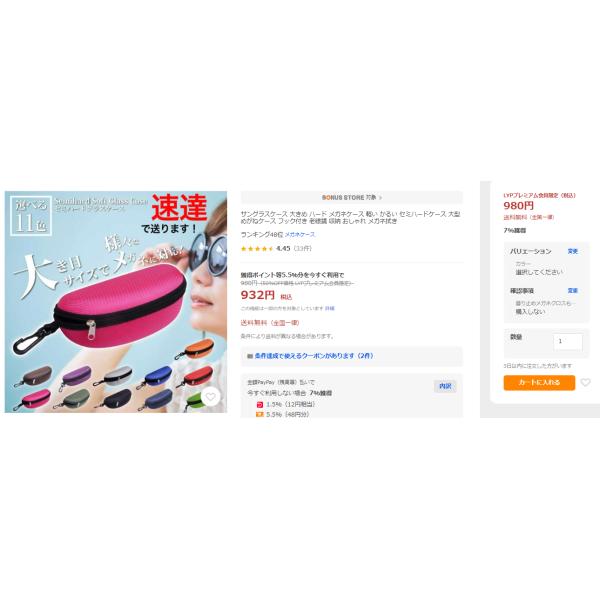600x600 pixels.
Task: Click the 送料無料（全国一律）shipping link
Action: tap(270, 323)
